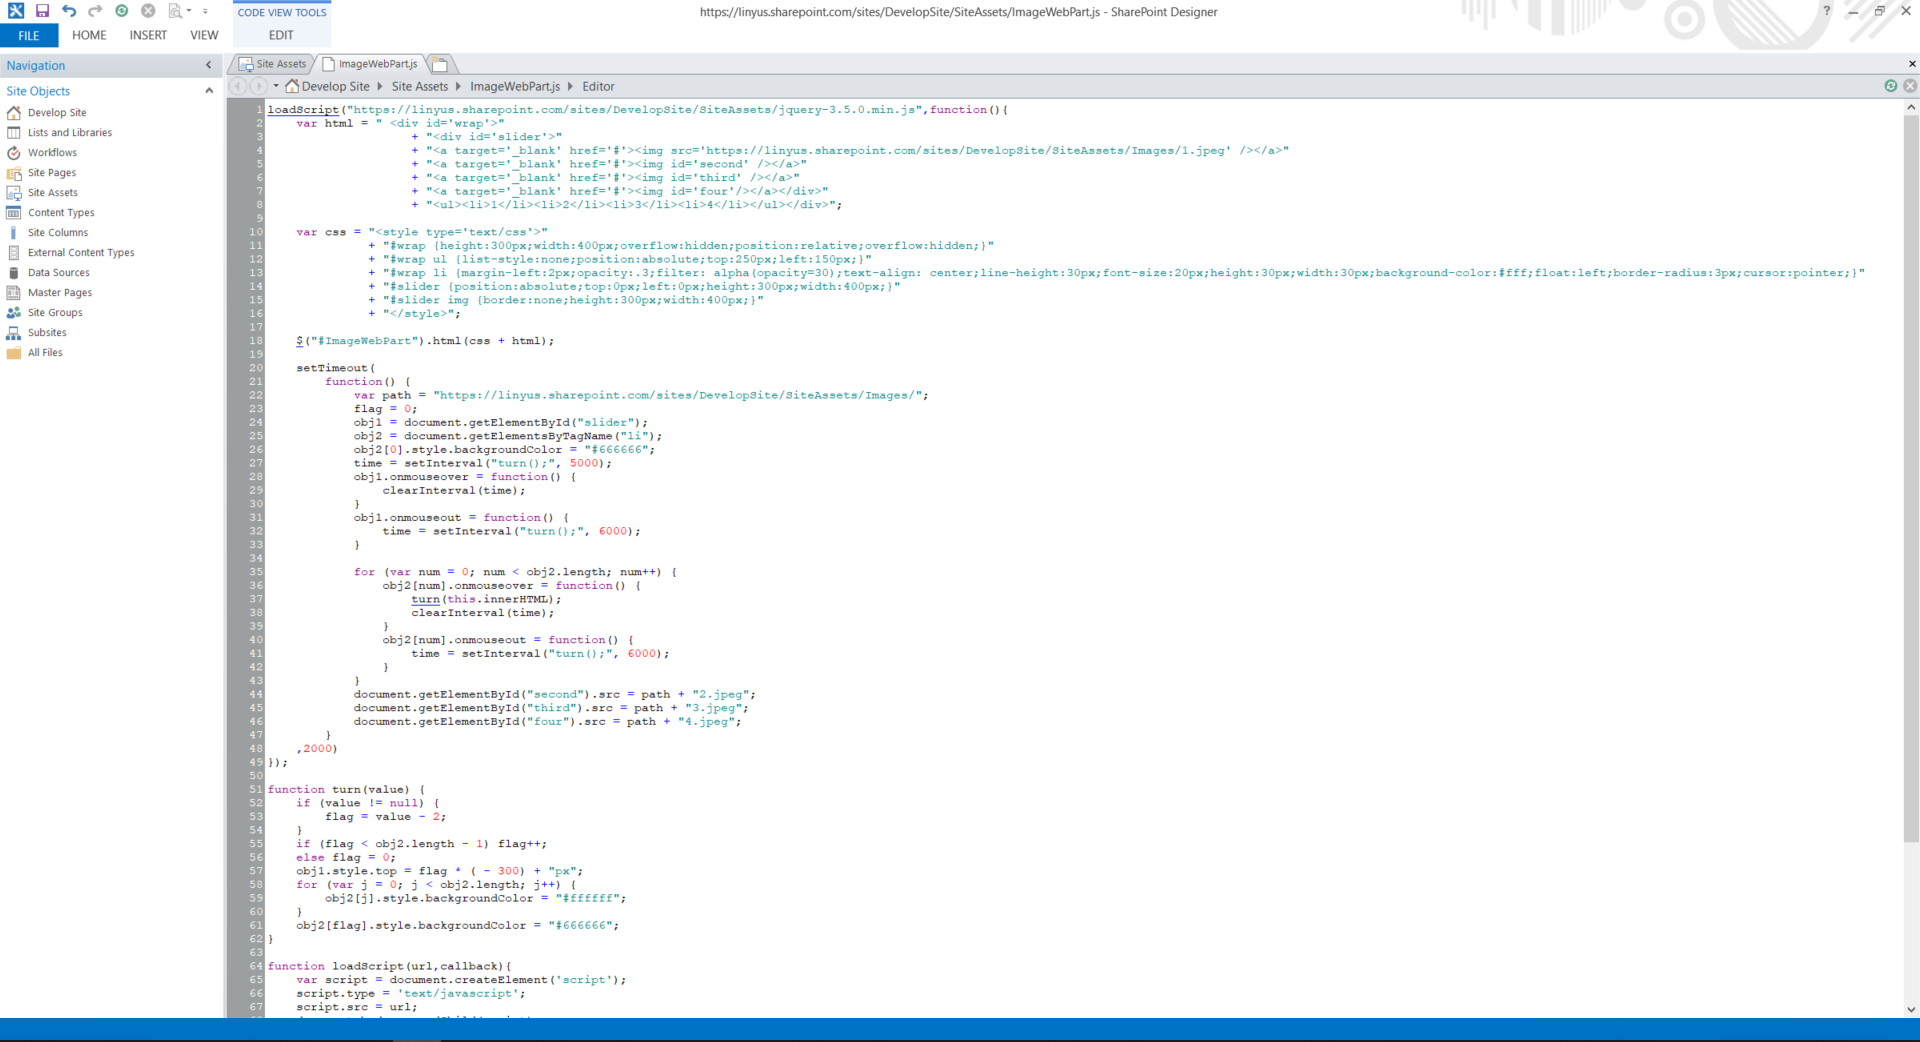Click the Preview in Browser icon
The width and height of the screenshot is (1920, 1042).
click(175, 11)
